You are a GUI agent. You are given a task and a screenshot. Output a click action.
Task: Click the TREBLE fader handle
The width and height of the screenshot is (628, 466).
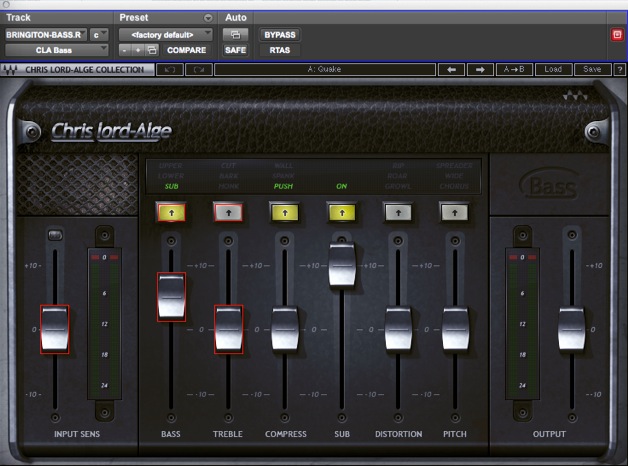coord(228,329)
